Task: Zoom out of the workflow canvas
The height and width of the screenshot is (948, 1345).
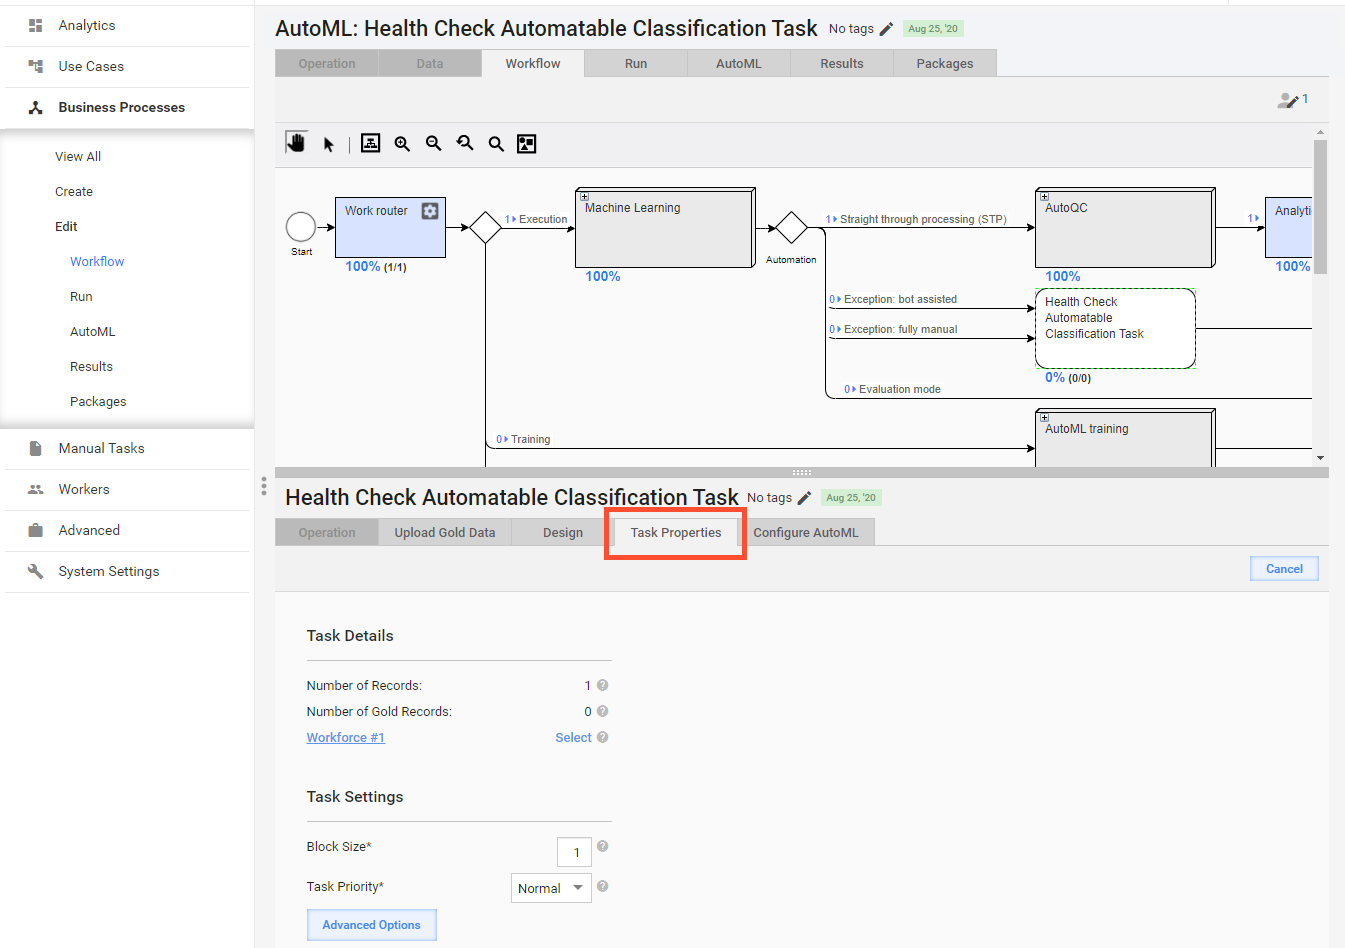Action: pyautogui.click(x=433, y=144)
